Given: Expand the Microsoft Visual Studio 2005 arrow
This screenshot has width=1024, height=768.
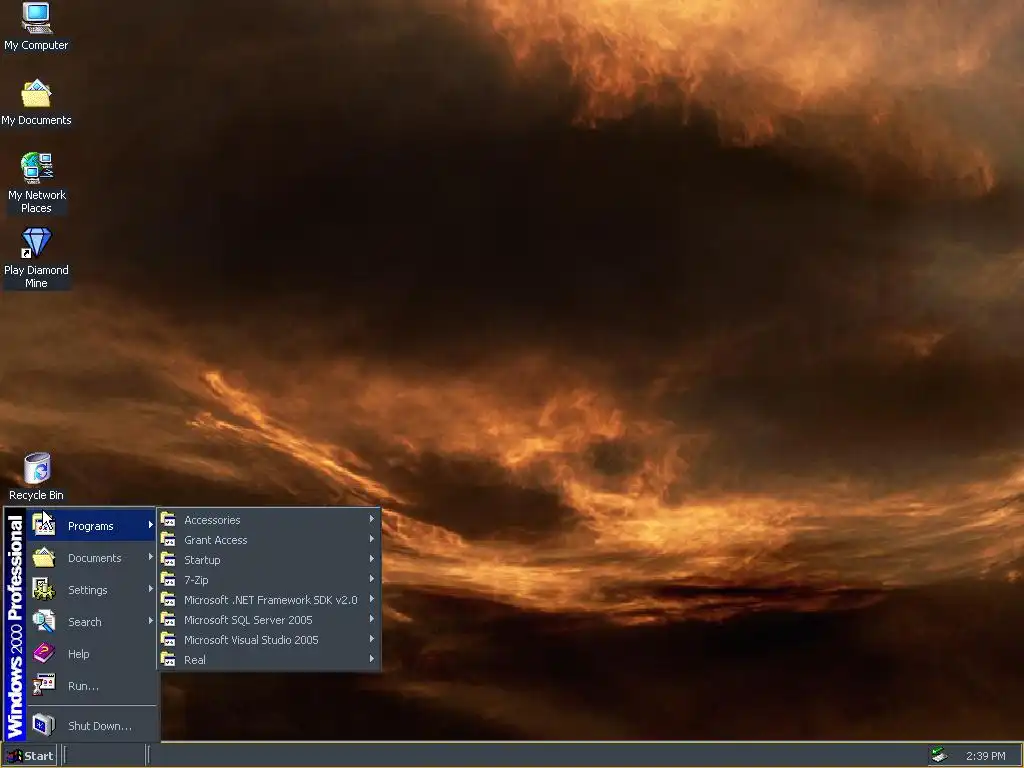Looking at the screenshot, I should [372, 639].
